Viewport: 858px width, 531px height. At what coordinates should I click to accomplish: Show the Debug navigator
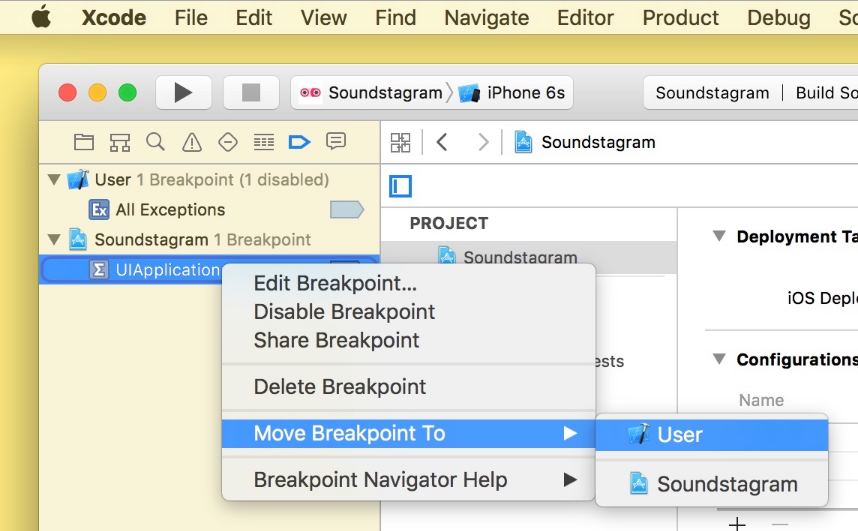(x=264, y=142)
